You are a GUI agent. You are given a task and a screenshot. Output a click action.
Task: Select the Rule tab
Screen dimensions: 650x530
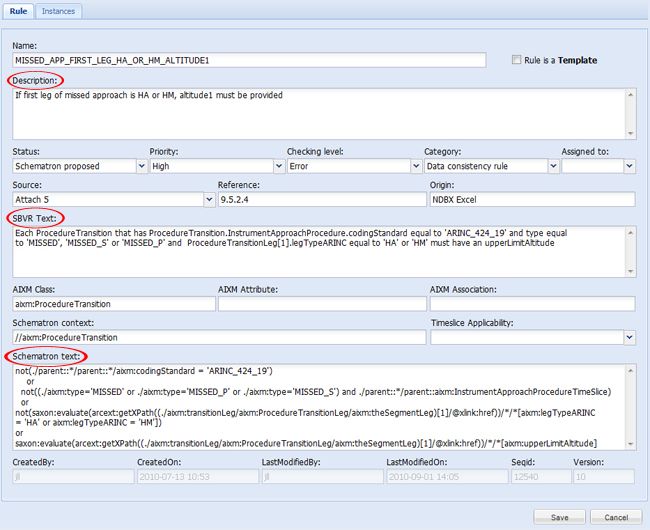(18, 11)
